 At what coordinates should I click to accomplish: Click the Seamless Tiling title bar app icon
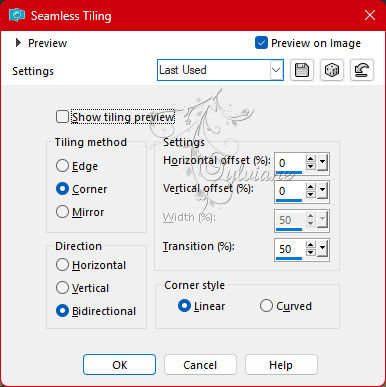coord(17,15)
